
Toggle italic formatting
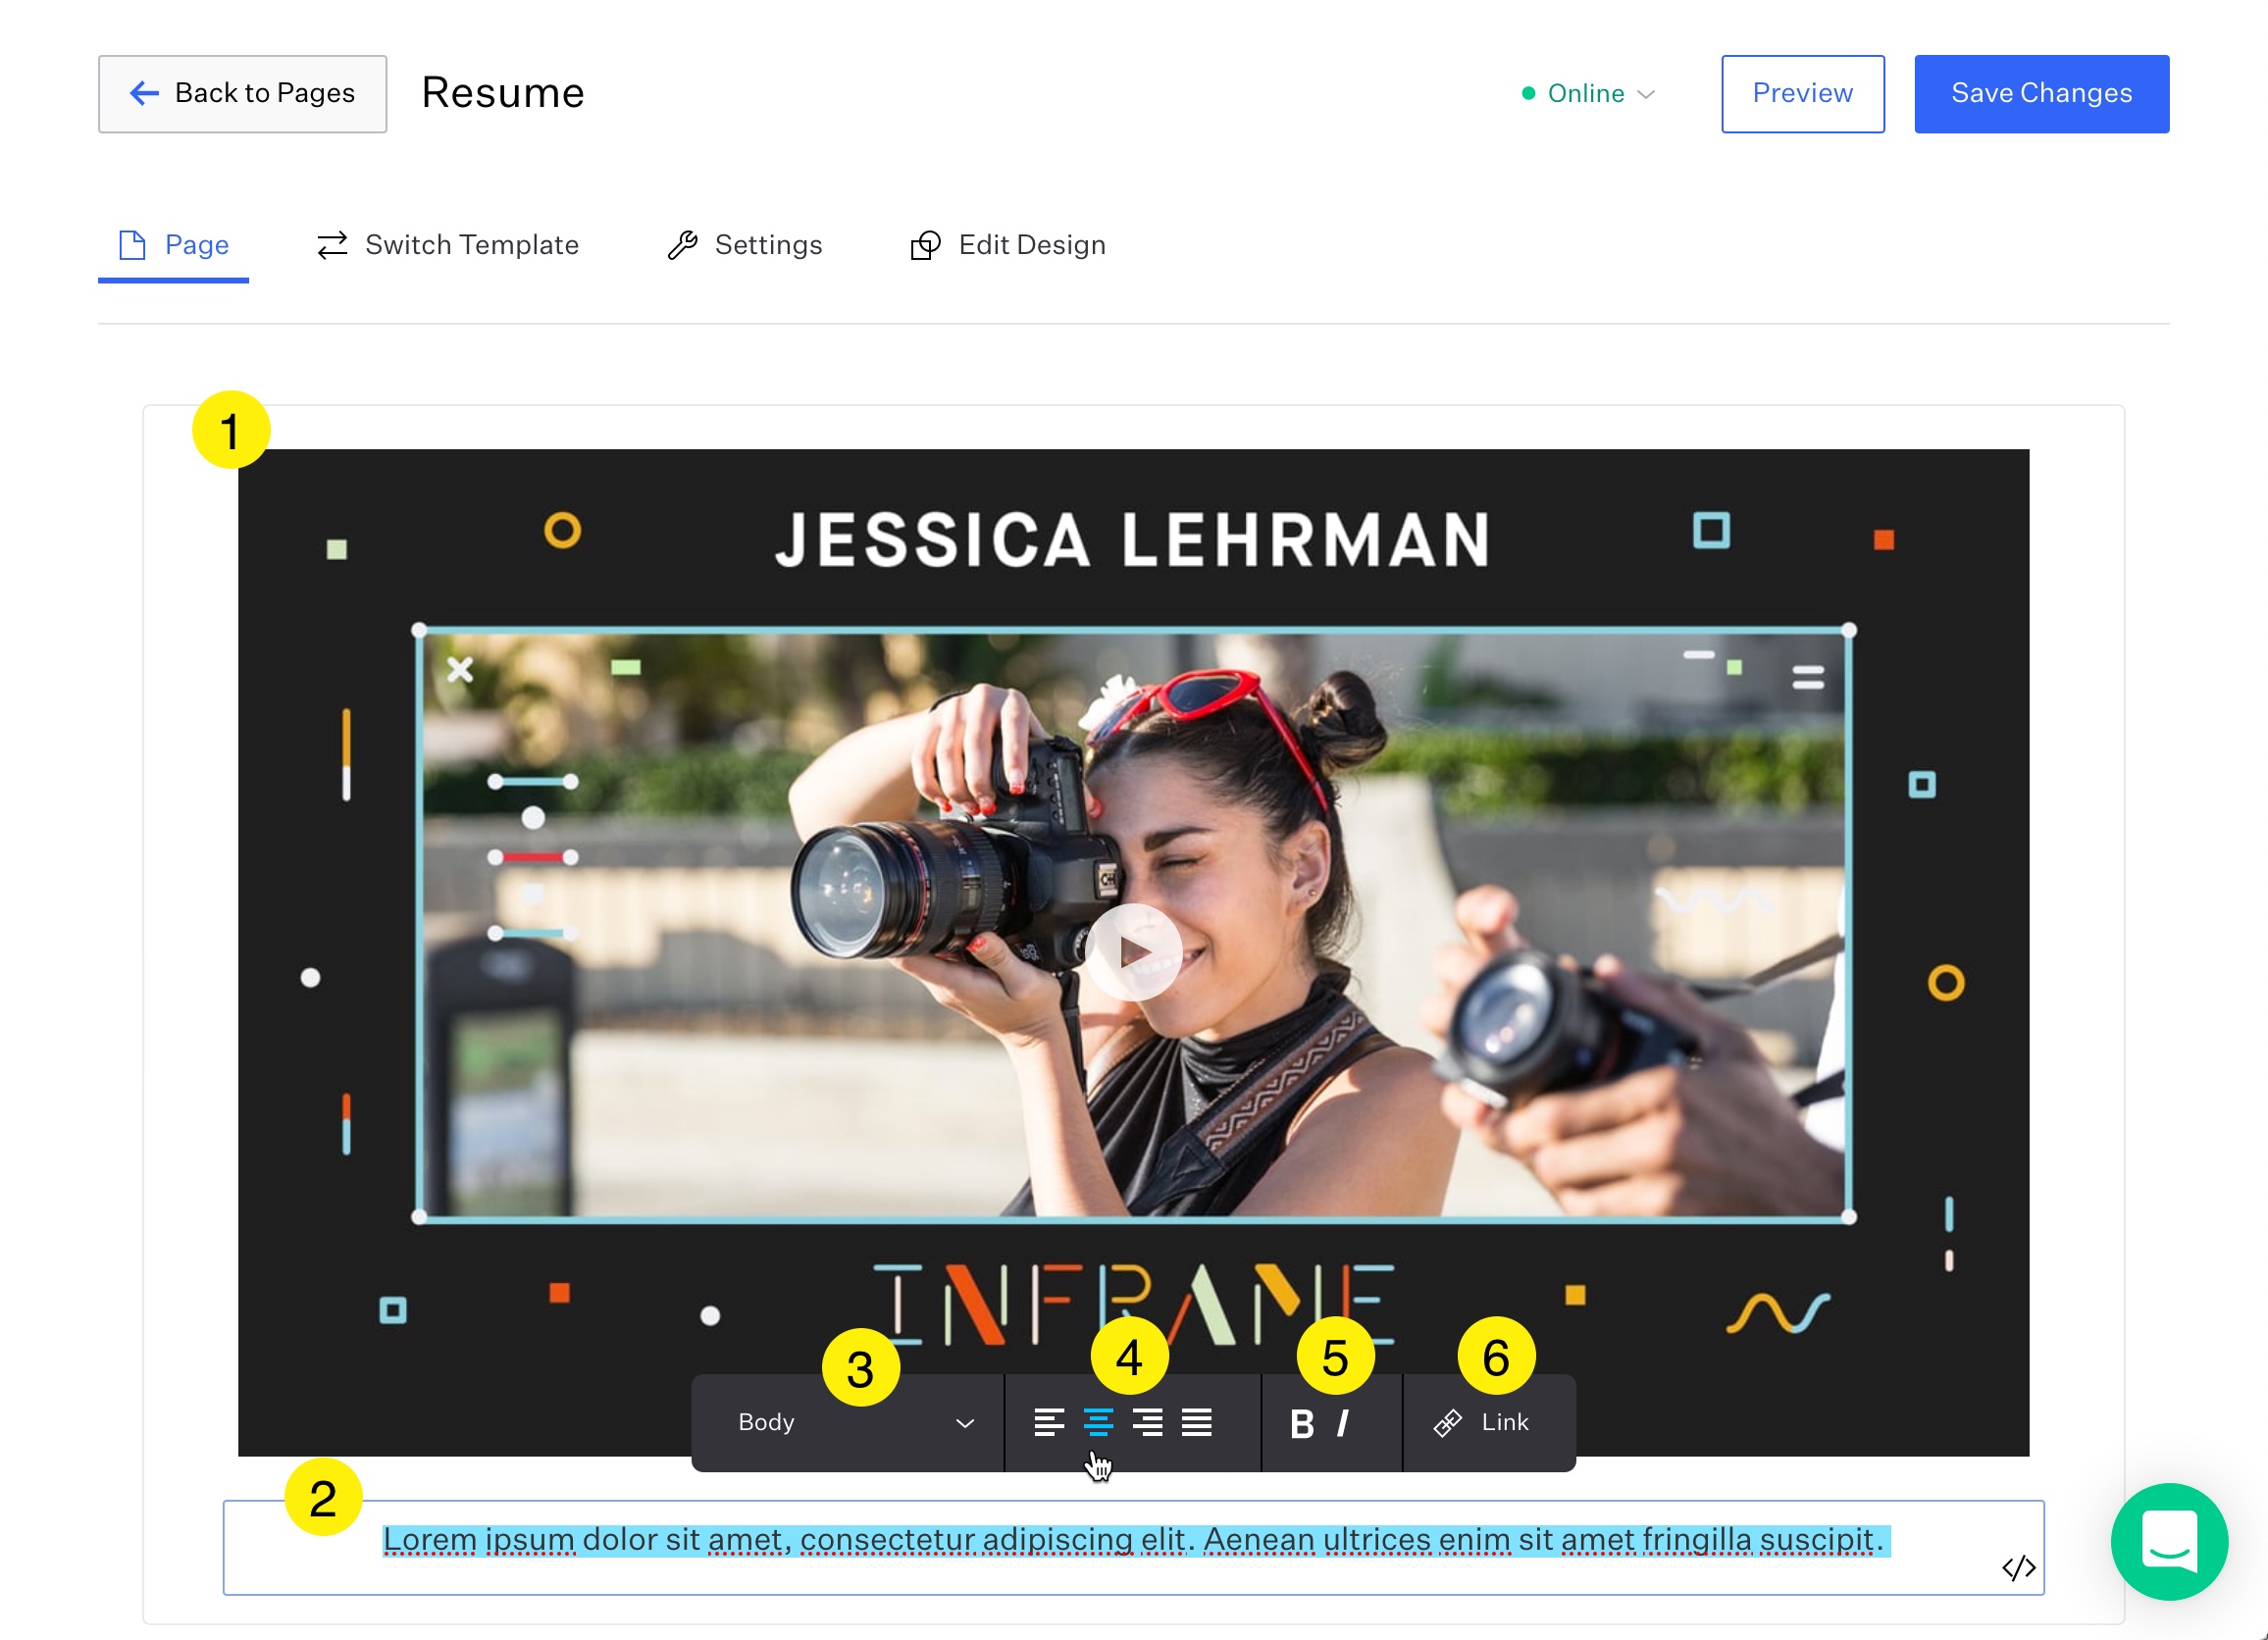(x=1343, y=1423)
